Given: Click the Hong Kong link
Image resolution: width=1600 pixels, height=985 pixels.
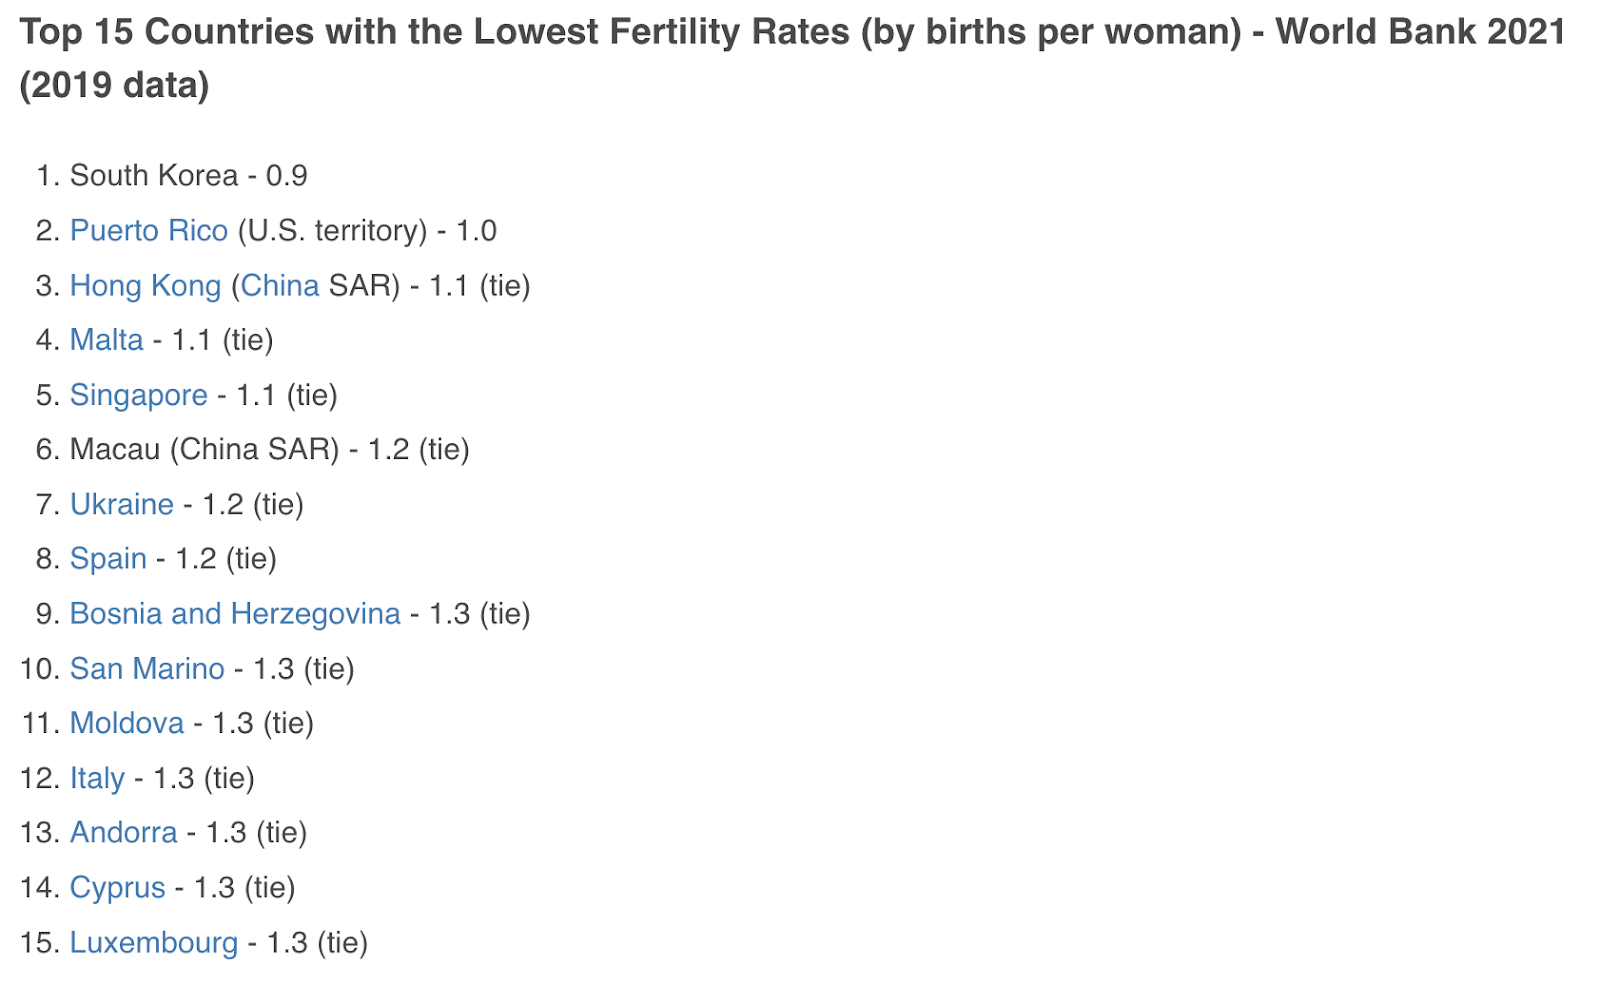Looking at the screenshot, I should pyautogui.click(x=145, y=286).
